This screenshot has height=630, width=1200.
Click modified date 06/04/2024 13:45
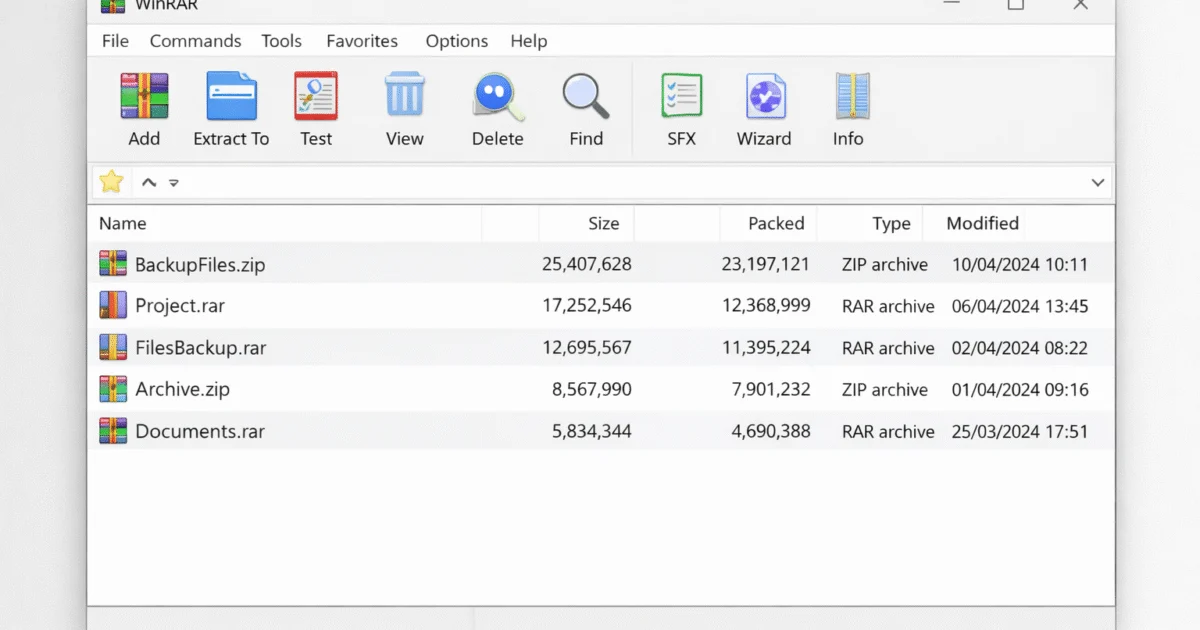point(1020,306)
